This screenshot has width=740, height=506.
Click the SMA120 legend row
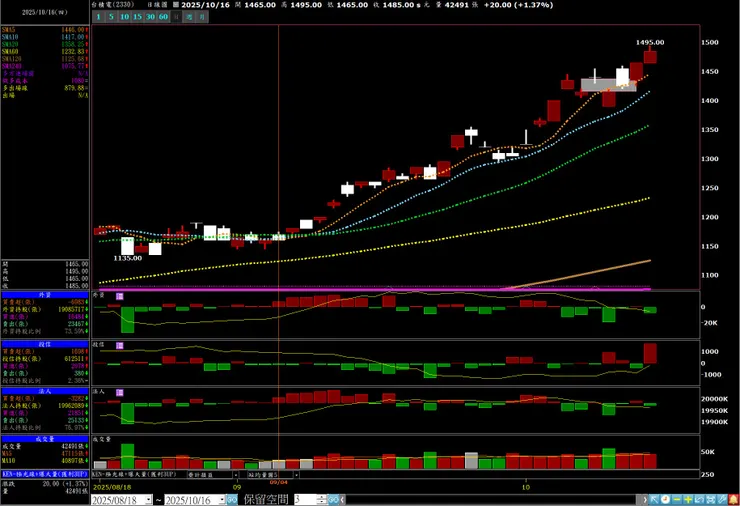point(45,59)
